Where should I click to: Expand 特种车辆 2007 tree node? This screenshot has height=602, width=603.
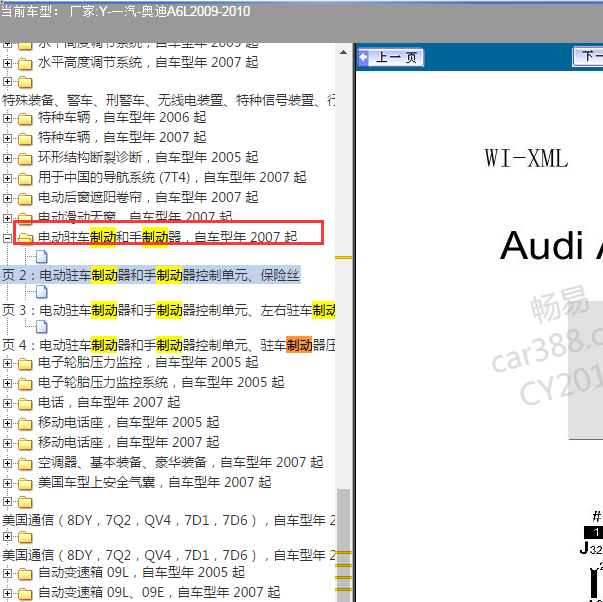7,138
